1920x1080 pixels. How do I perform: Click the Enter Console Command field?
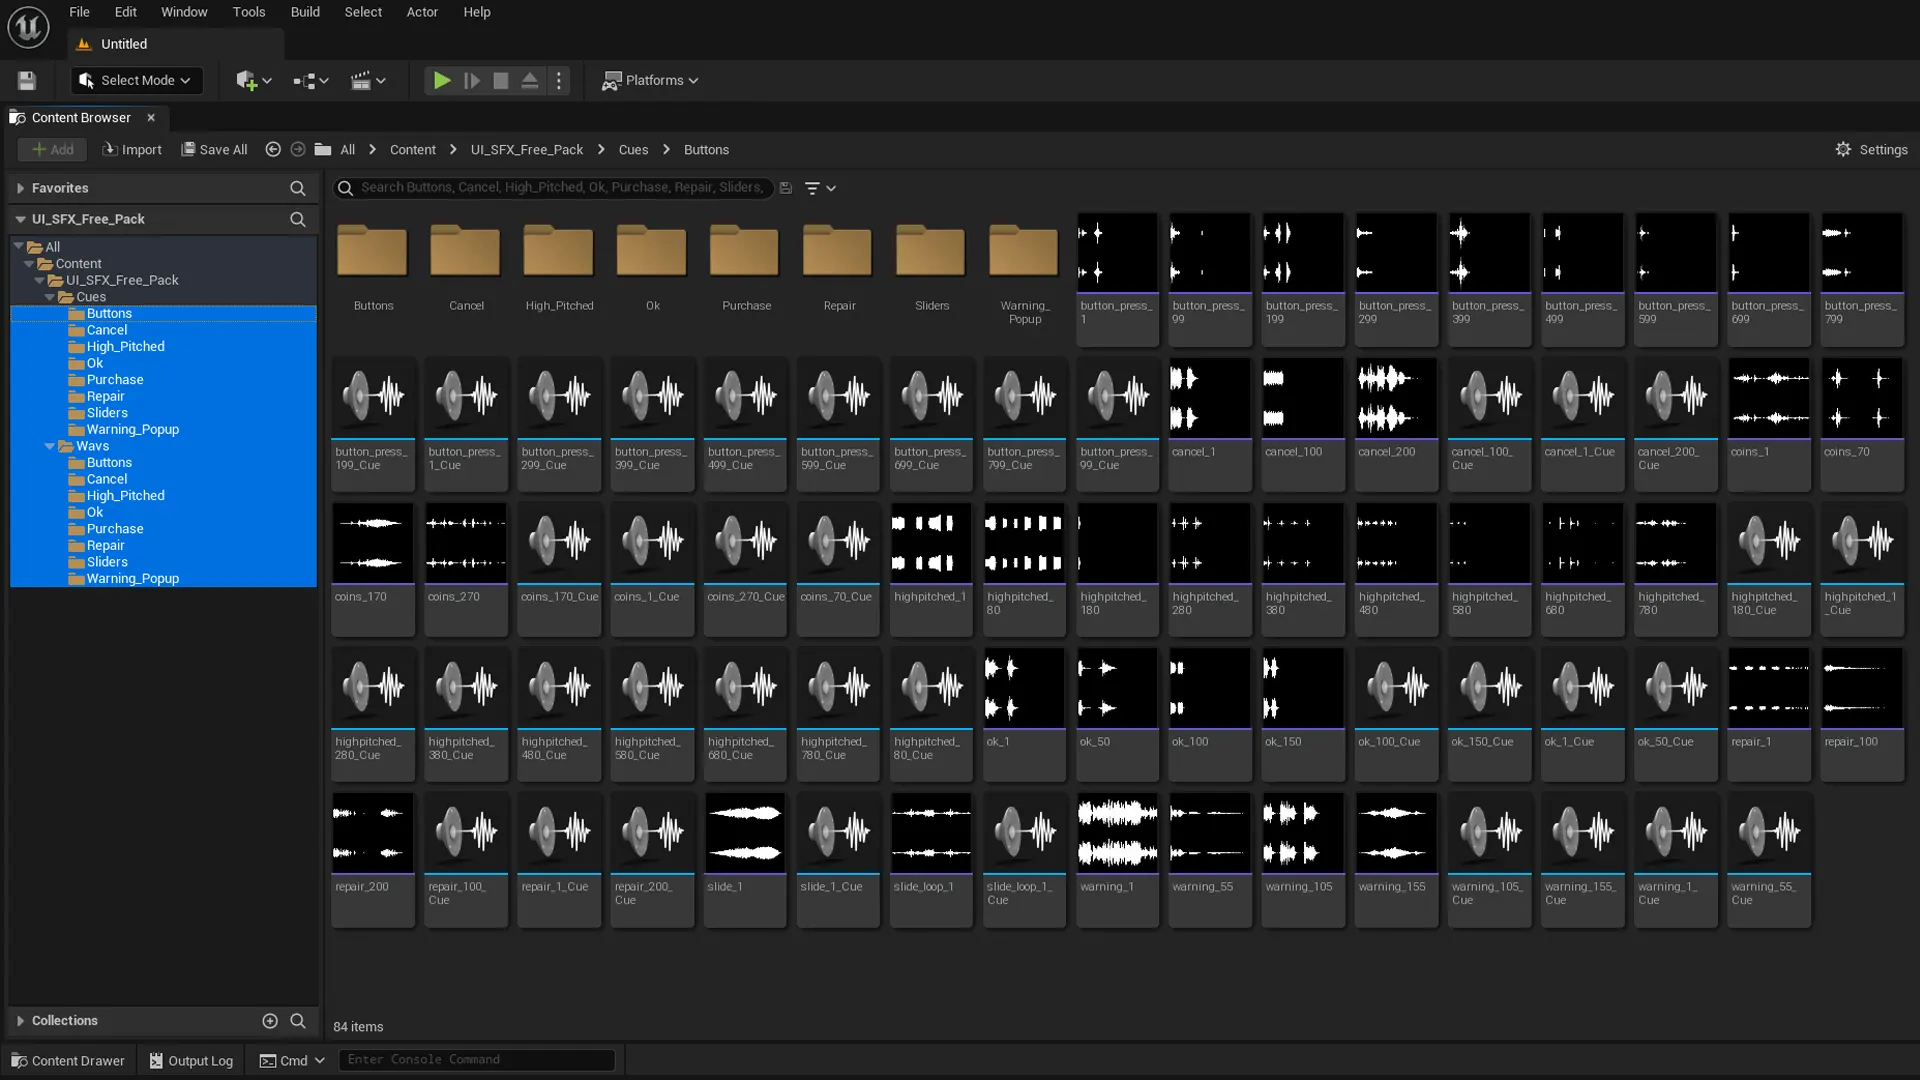click(x=476, y=1060)
